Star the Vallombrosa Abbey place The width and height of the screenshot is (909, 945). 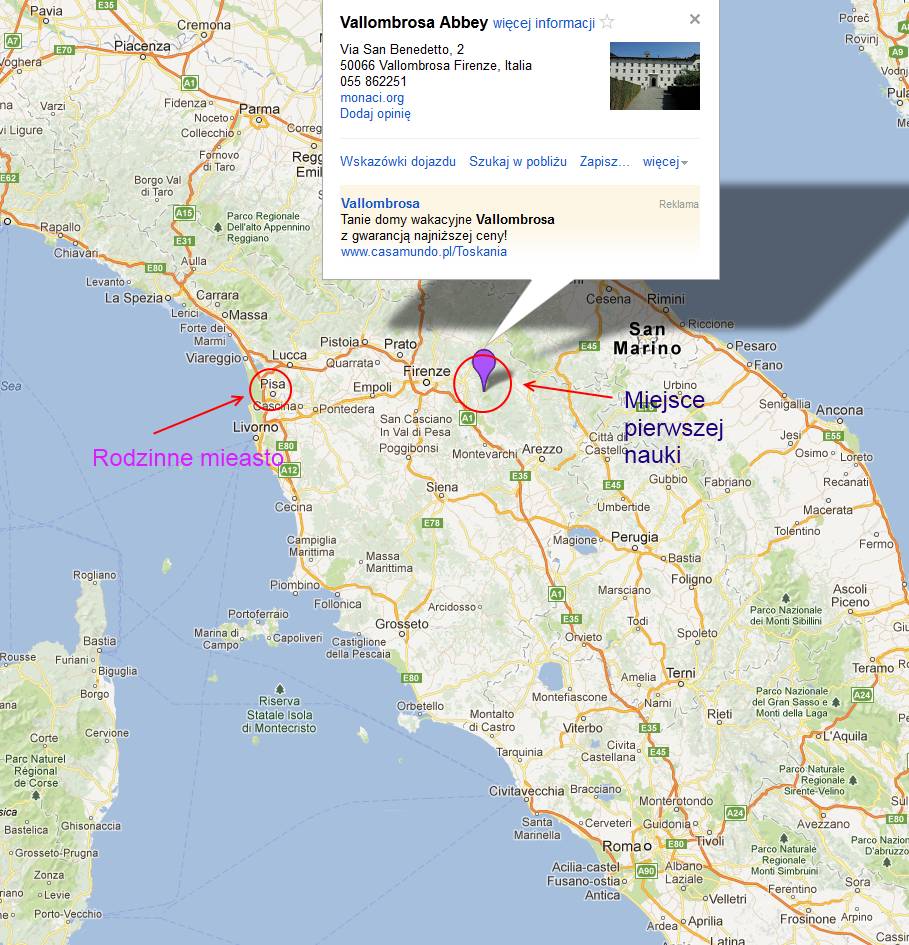point(607,22)
